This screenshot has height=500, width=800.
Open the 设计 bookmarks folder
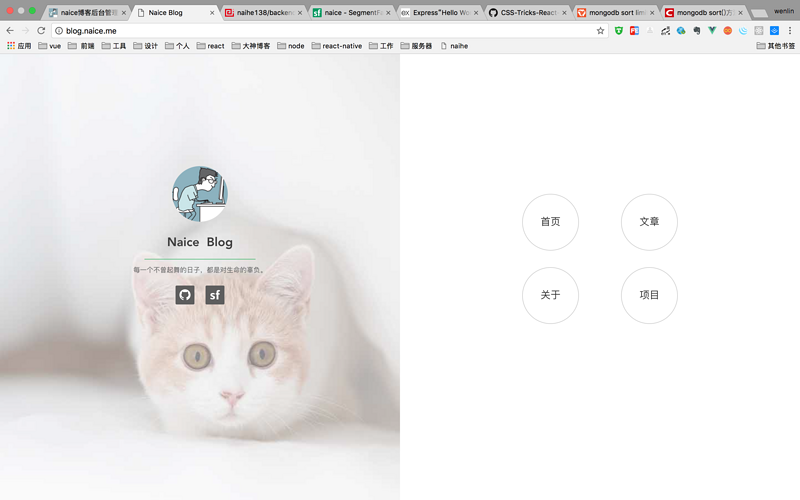pyautogui.click(x=145, y=46)
